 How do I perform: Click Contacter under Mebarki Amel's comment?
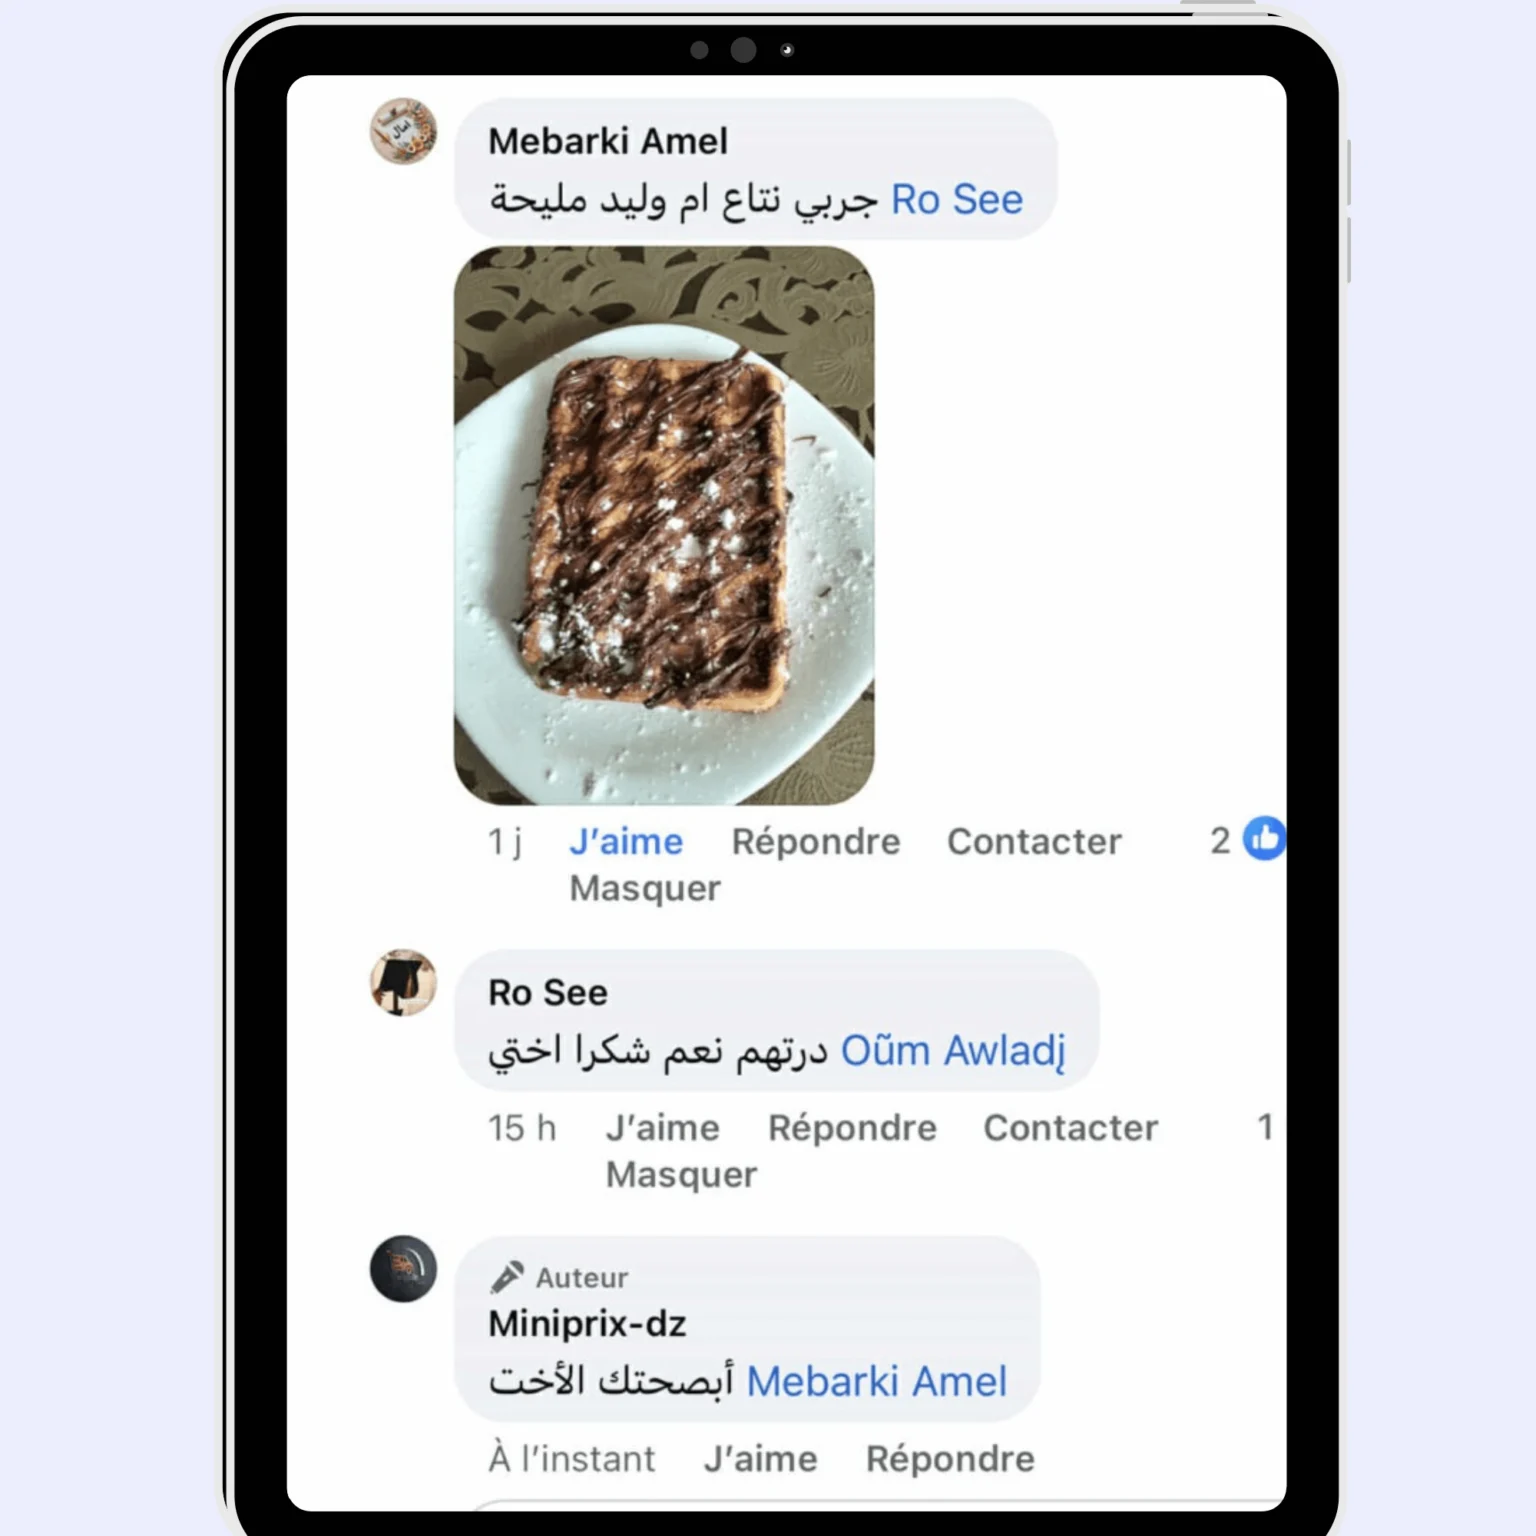(1035, 842)
